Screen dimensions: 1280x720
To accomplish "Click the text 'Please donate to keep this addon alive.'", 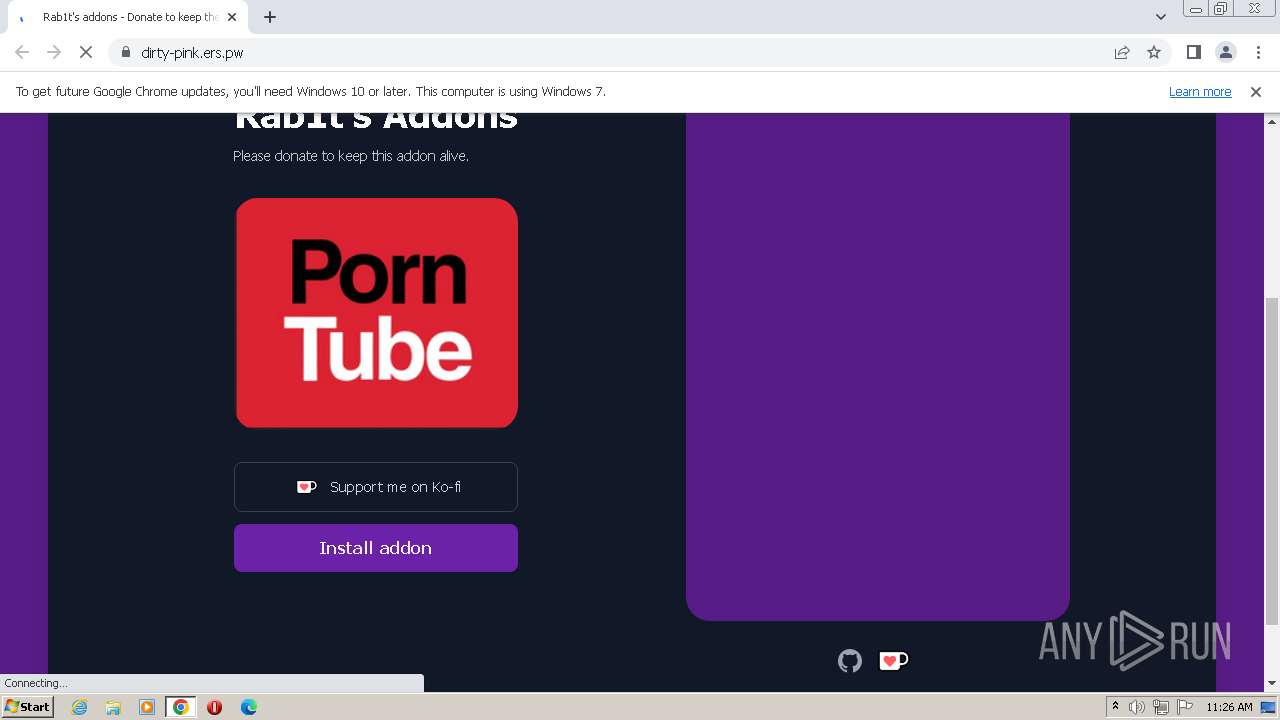I will 351,156.
